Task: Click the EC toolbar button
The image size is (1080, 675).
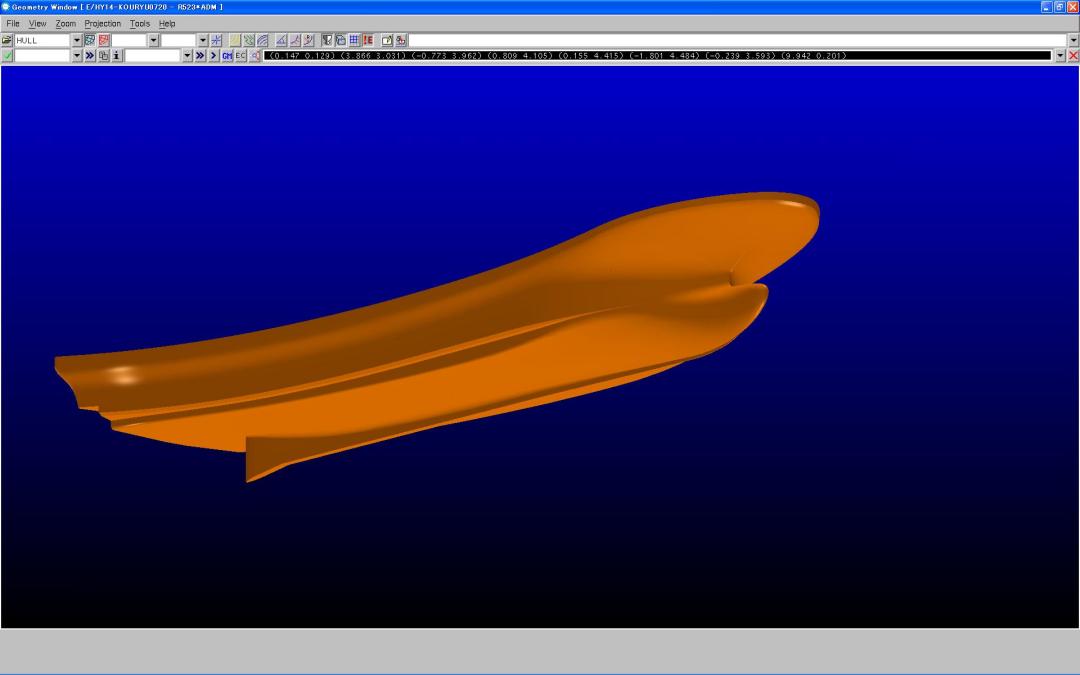Action: pyautogui.click(x=241, y=56)
